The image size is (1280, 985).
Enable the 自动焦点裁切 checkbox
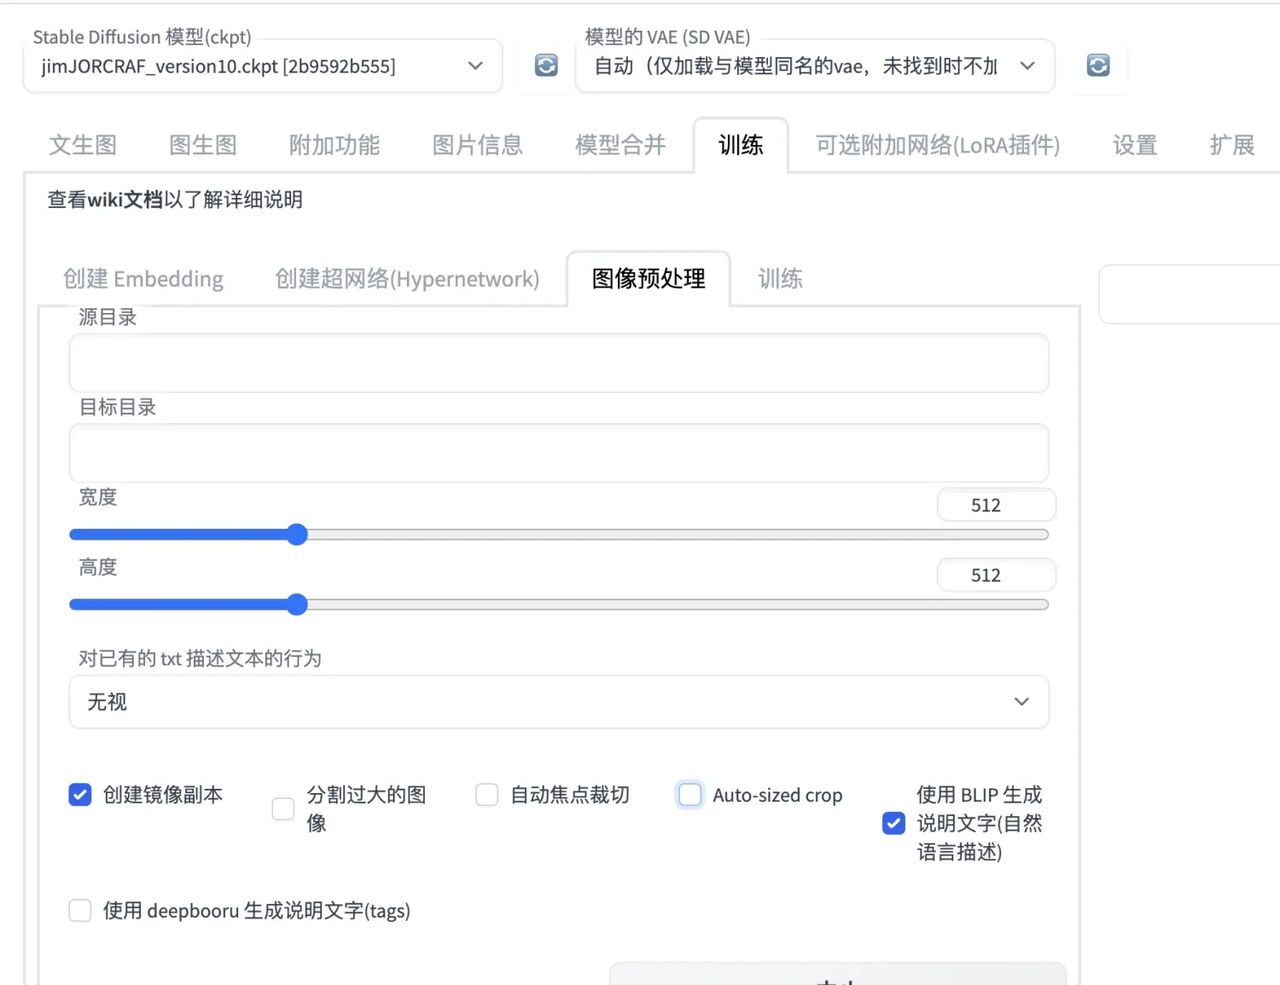[486, 794]
